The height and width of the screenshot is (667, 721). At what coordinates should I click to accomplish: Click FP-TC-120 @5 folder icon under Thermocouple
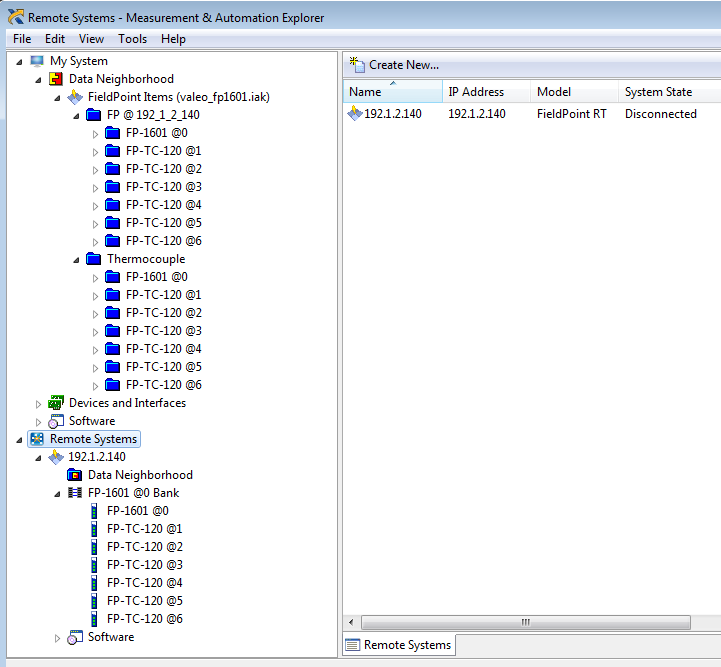click(112, 367)
